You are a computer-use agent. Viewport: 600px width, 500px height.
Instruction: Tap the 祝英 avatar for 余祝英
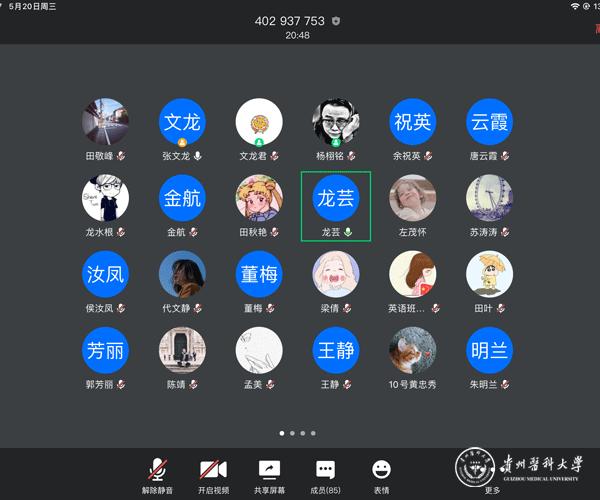point(413,122)
